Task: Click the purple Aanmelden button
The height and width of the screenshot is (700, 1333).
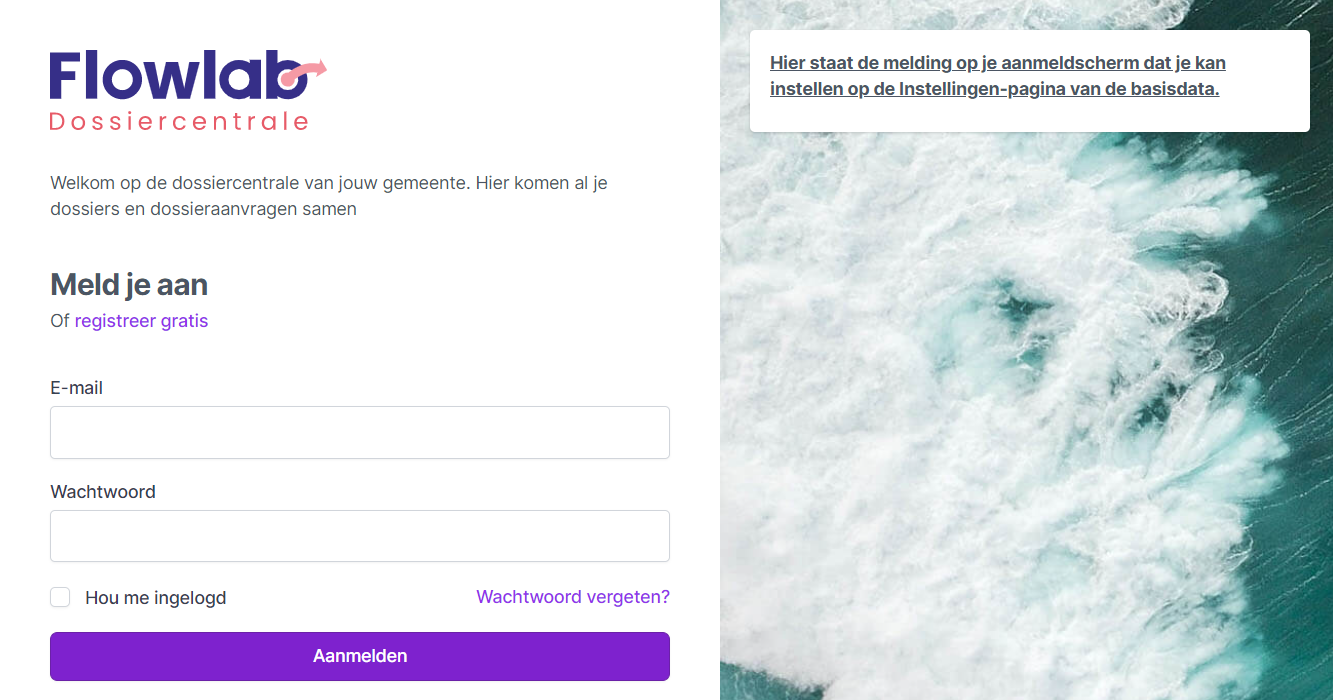Action: click(x=360, y=656)
